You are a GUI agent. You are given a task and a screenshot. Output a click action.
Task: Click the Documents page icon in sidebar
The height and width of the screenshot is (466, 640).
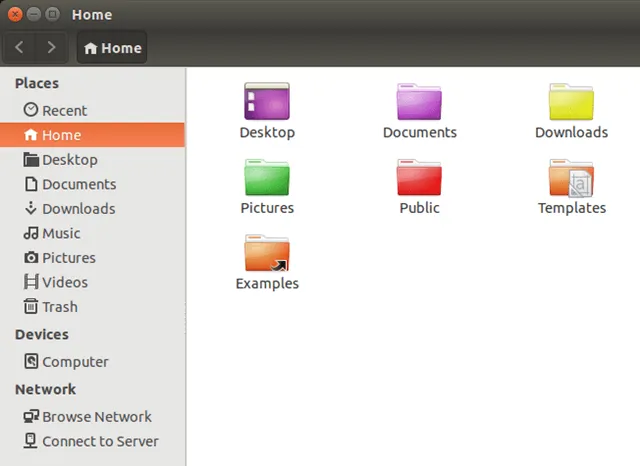tap(31, 184)
